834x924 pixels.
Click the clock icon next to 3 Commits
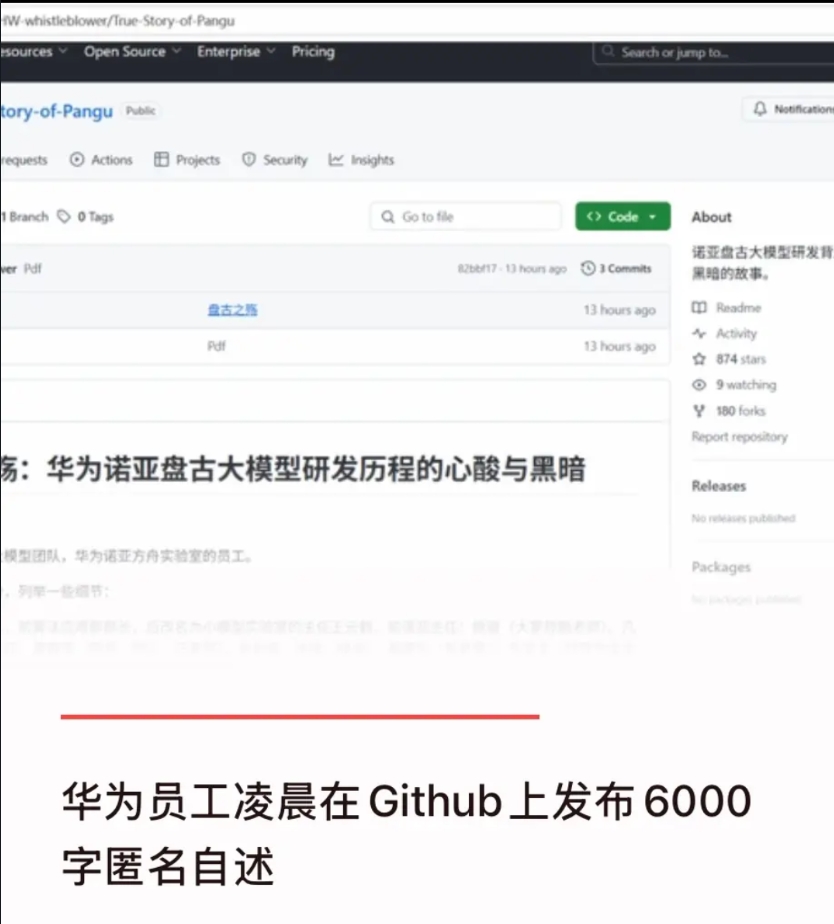click(588, 269)
